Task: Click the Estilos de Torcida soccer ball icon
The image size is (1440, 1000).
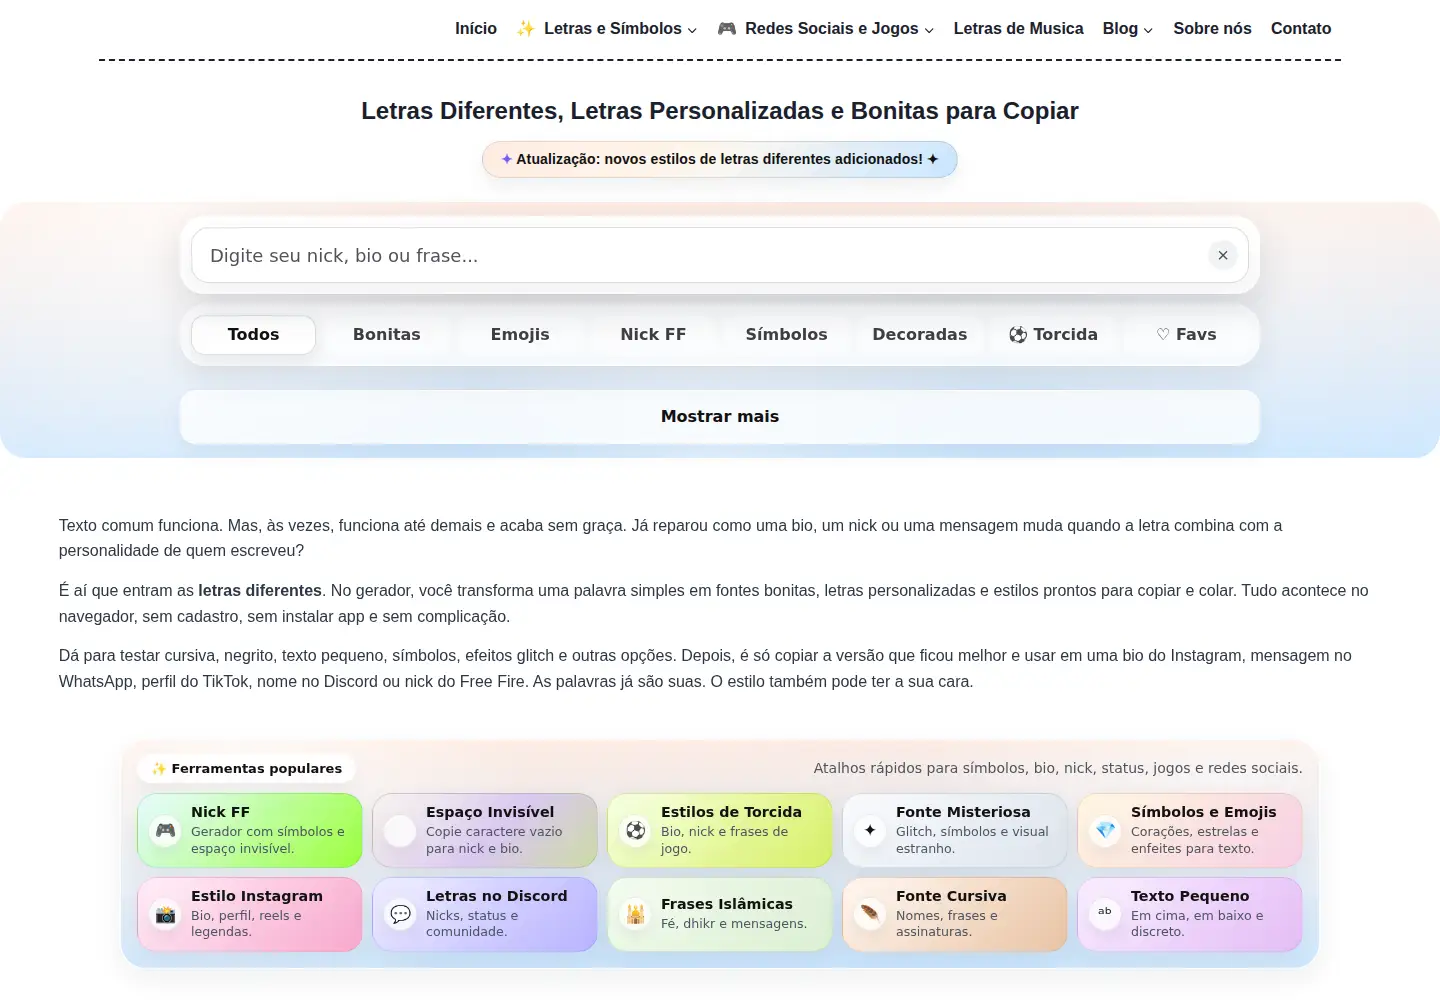Action: click(x=635, y=830)
